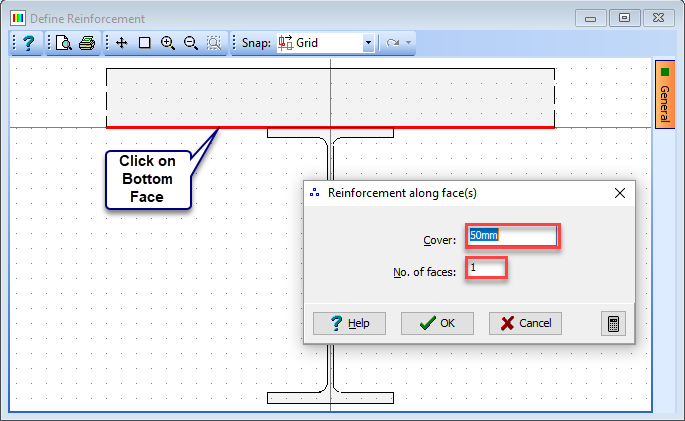The image size is (685, 421).
Task: Click the No. of faces field
Action: point(486,268)
